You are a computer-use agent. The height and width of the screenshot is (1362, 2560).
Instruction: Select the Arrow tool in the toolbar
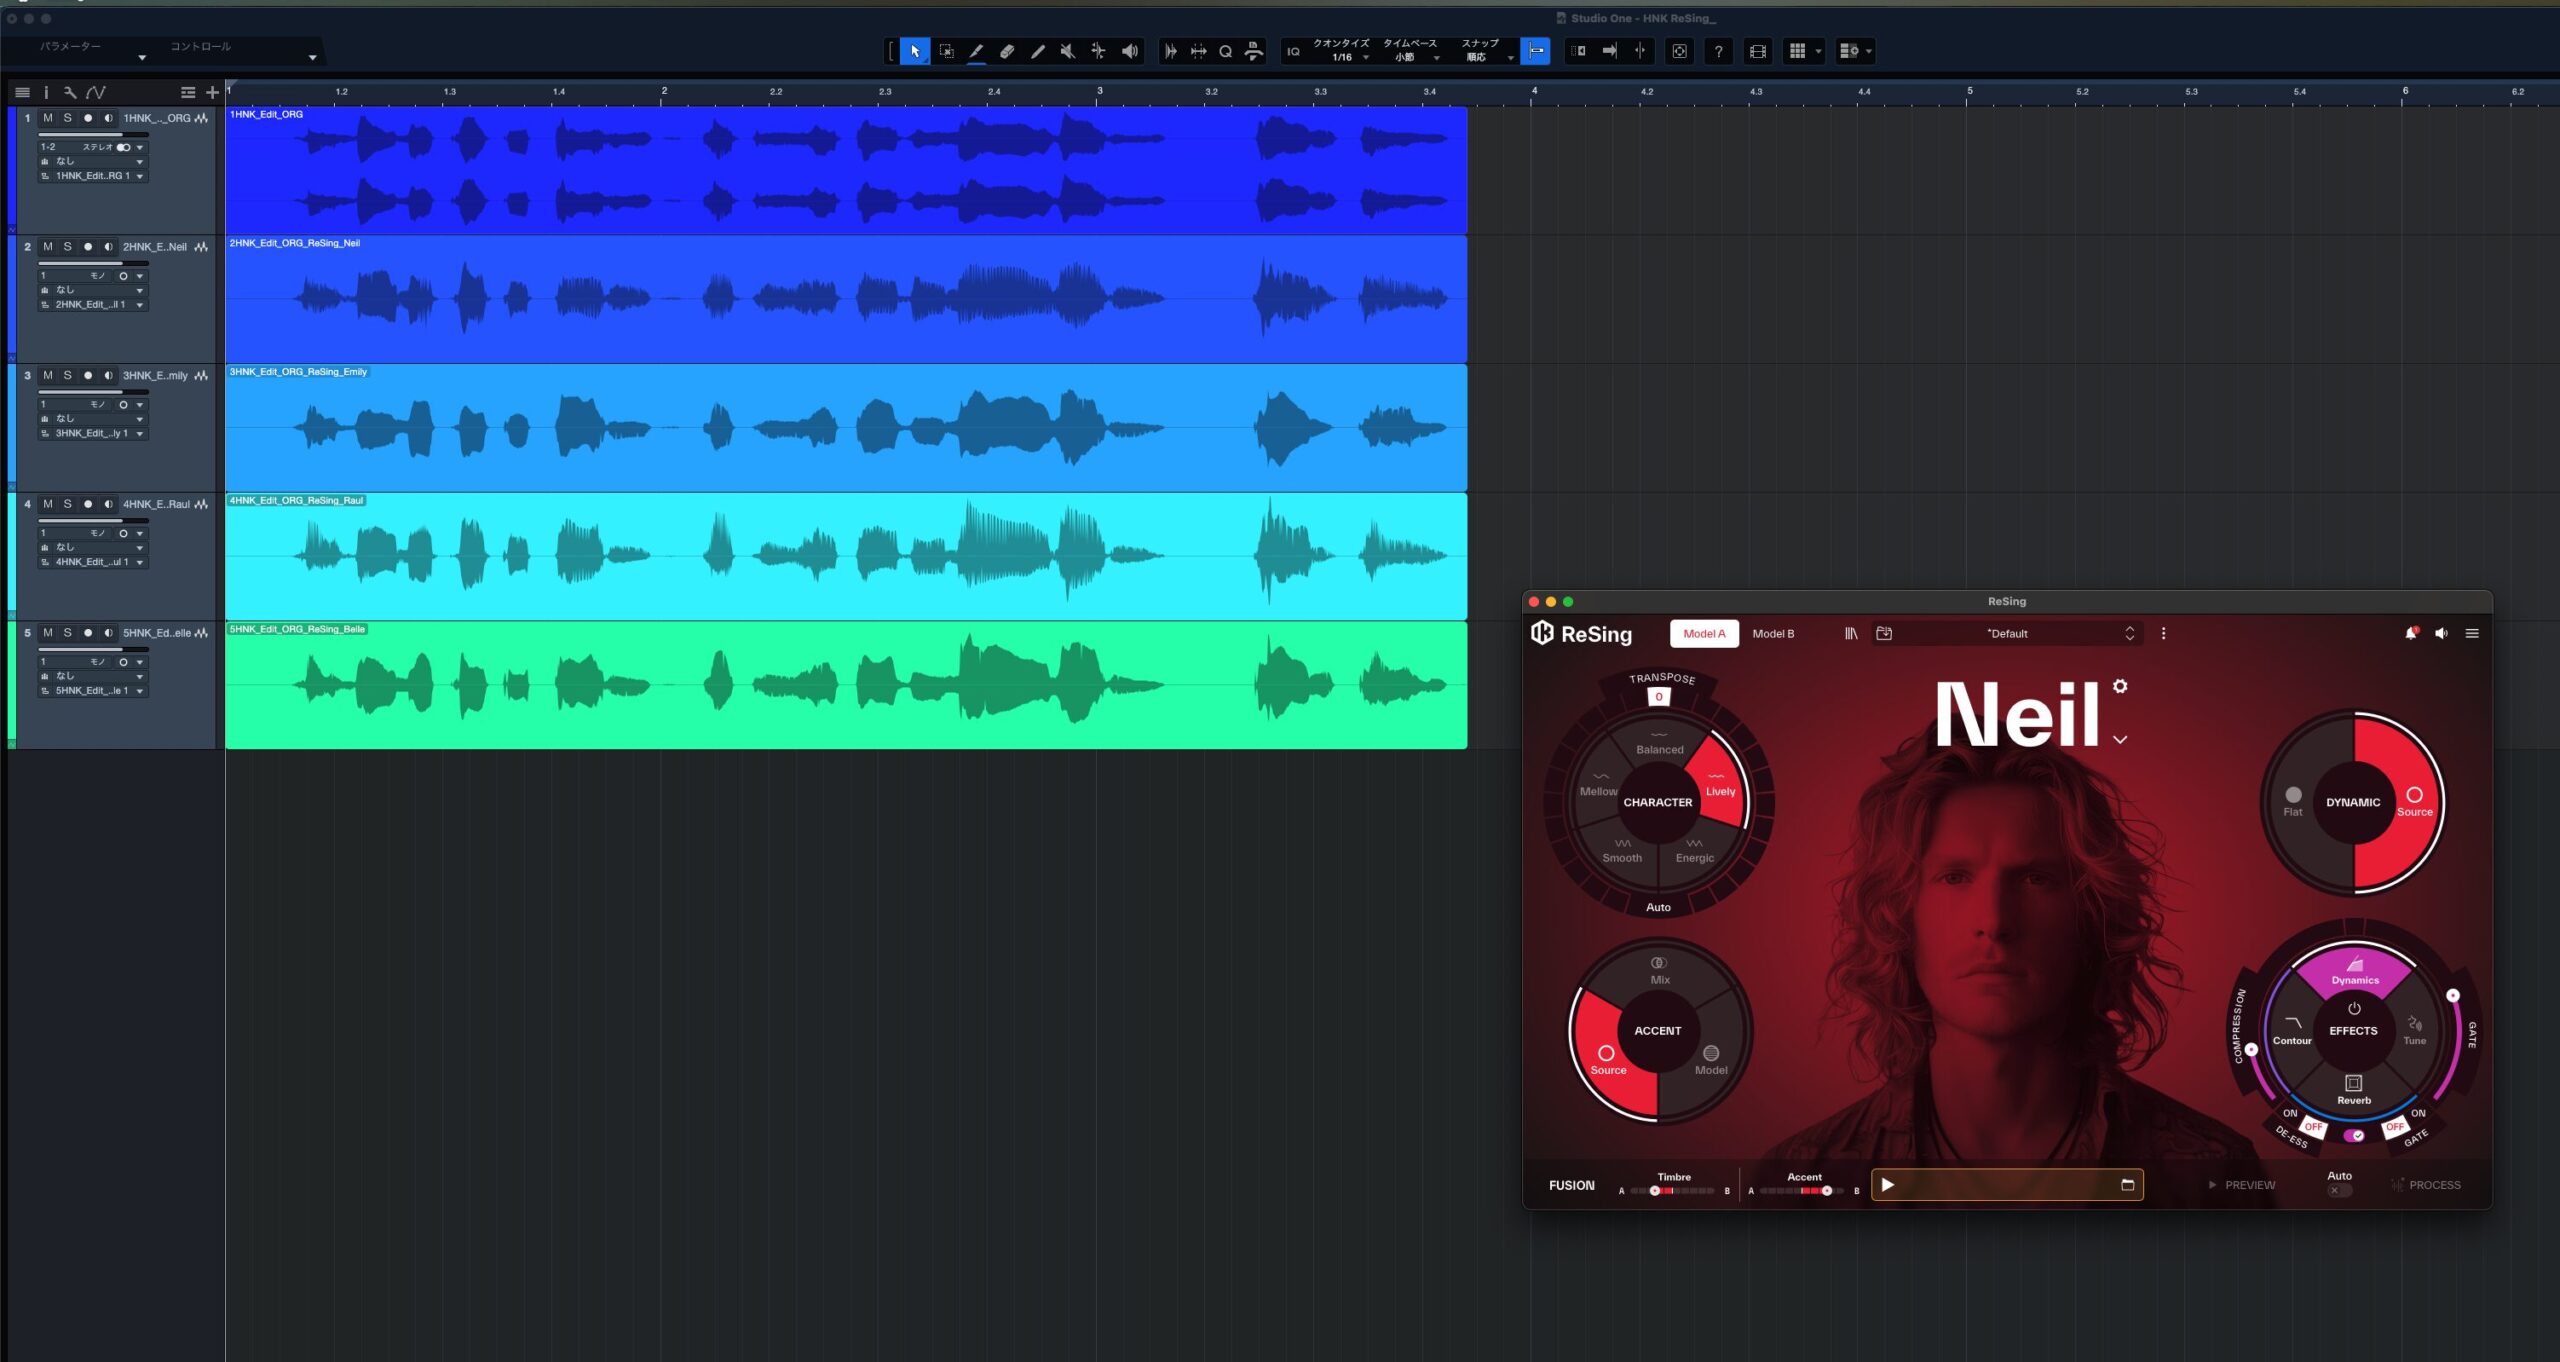tap(915, 51)
